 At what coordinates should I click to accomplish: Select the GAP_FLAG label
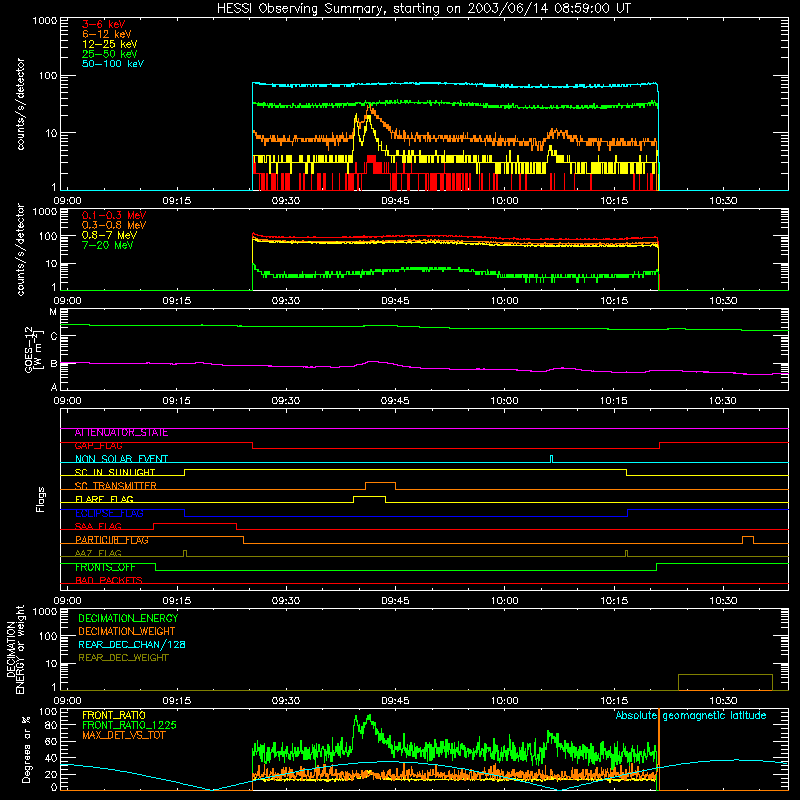coord(98,446)
